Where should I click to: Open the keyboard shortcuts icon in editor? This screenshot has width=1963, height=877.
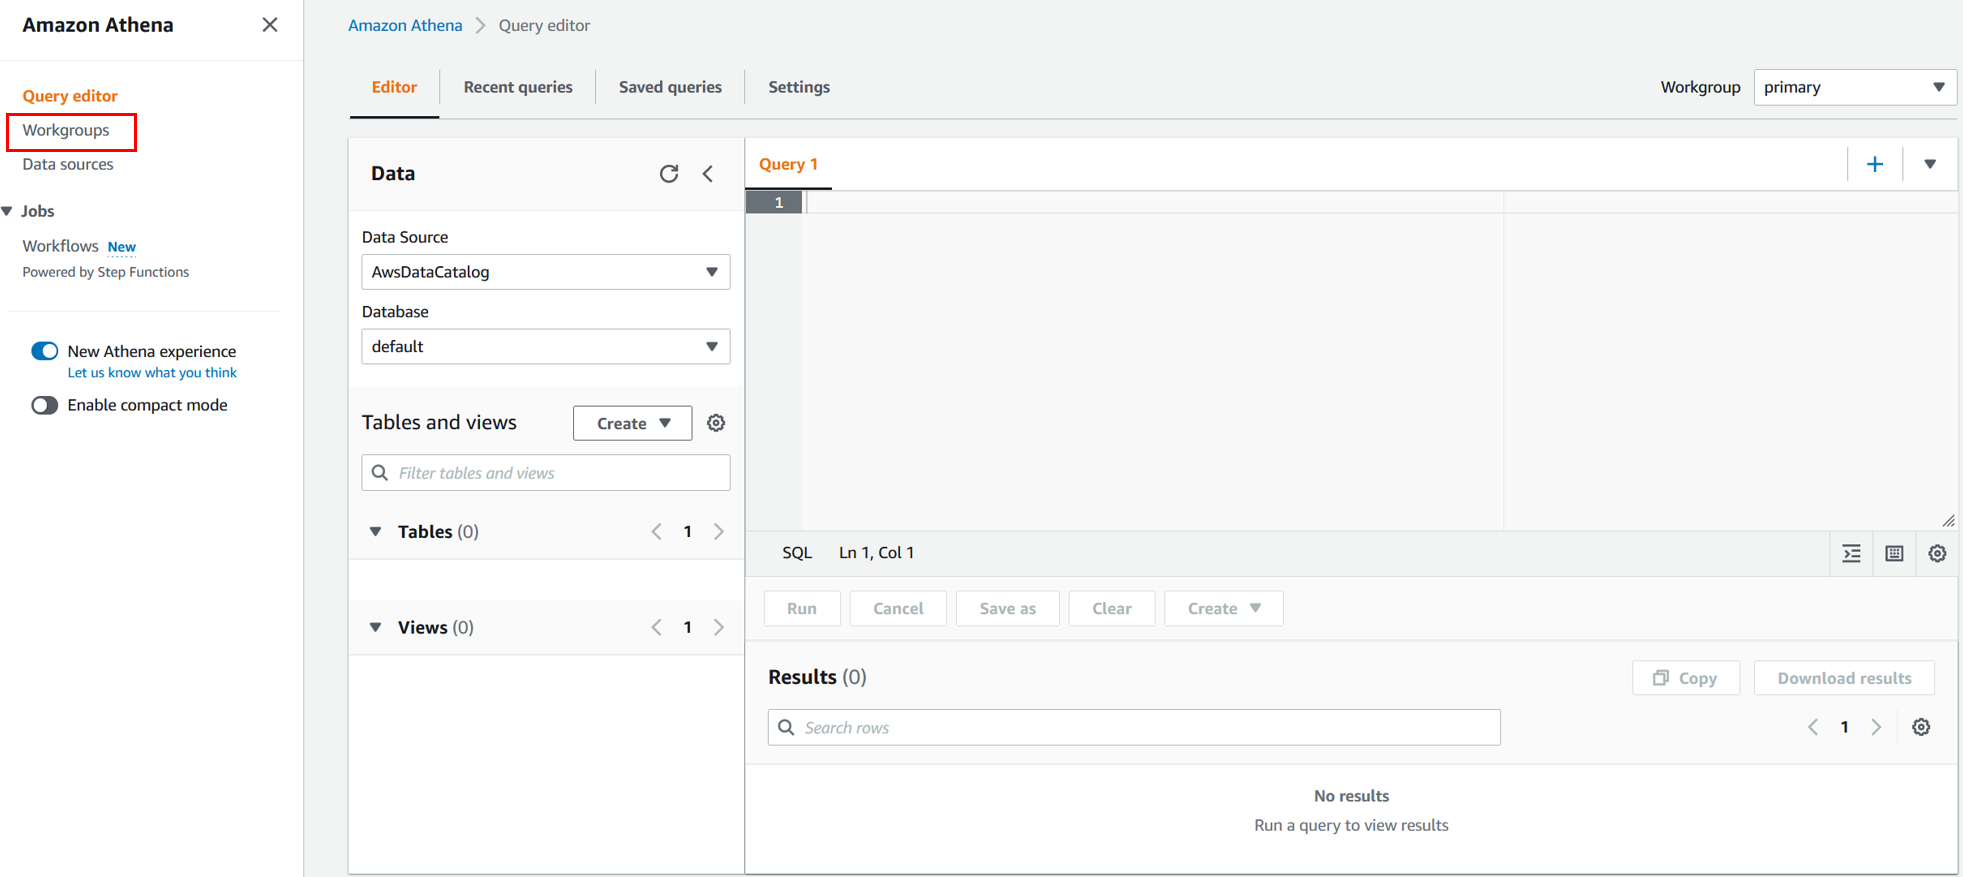click(1894, 554)
